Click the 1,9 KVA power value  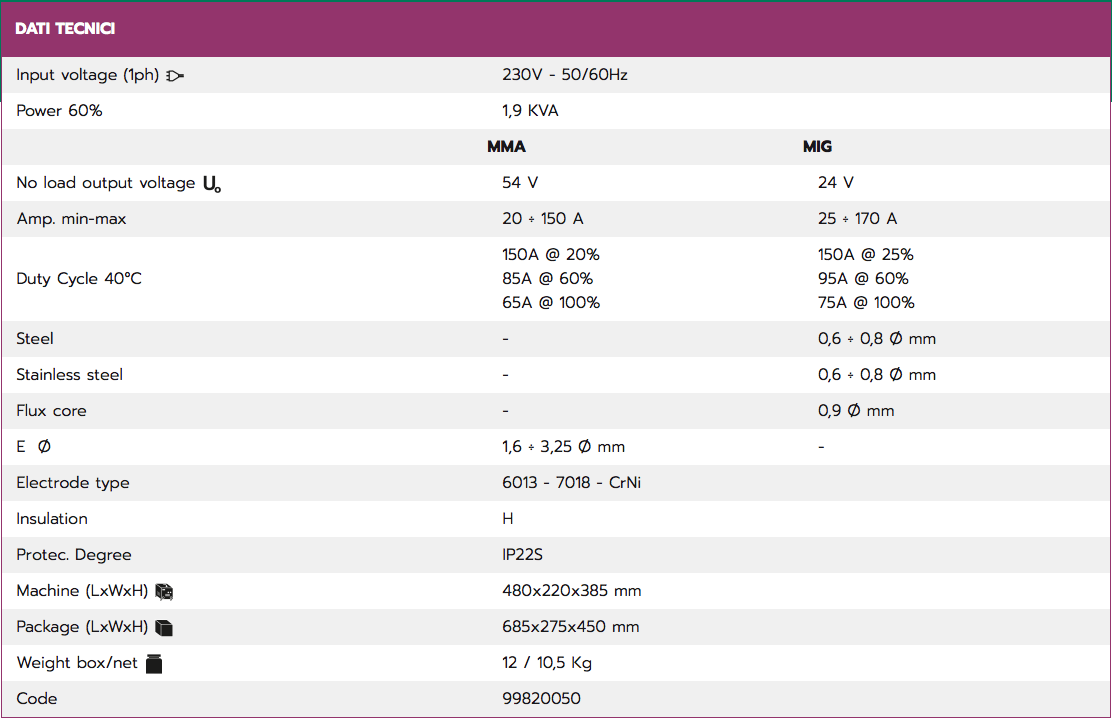coord(530,111)
